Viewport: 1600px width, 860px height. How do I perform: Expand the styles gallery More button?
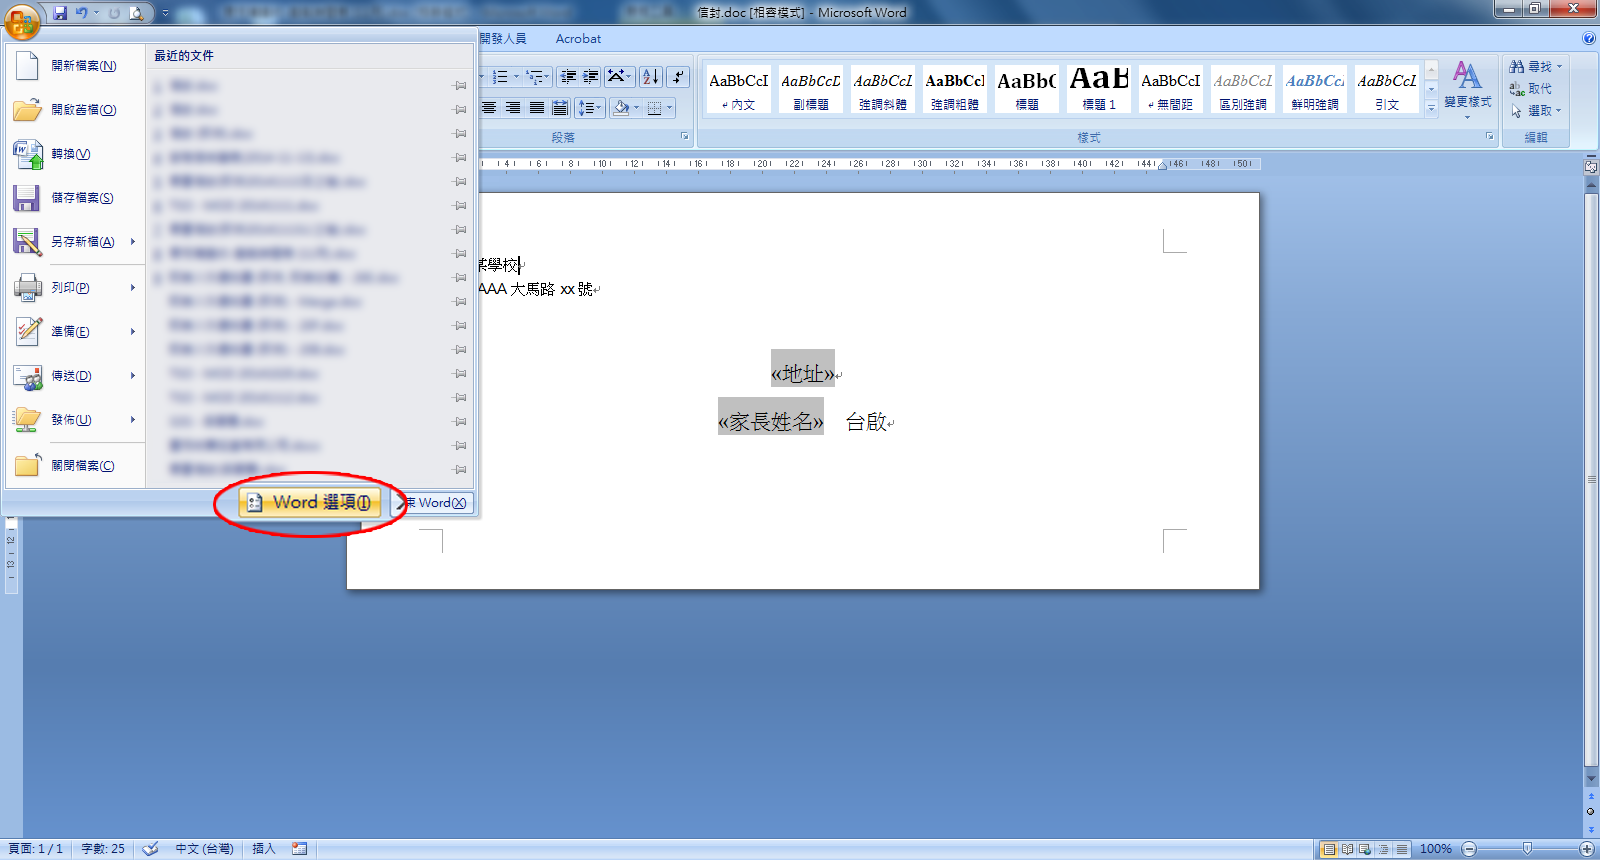click(x=1431, y=107)
